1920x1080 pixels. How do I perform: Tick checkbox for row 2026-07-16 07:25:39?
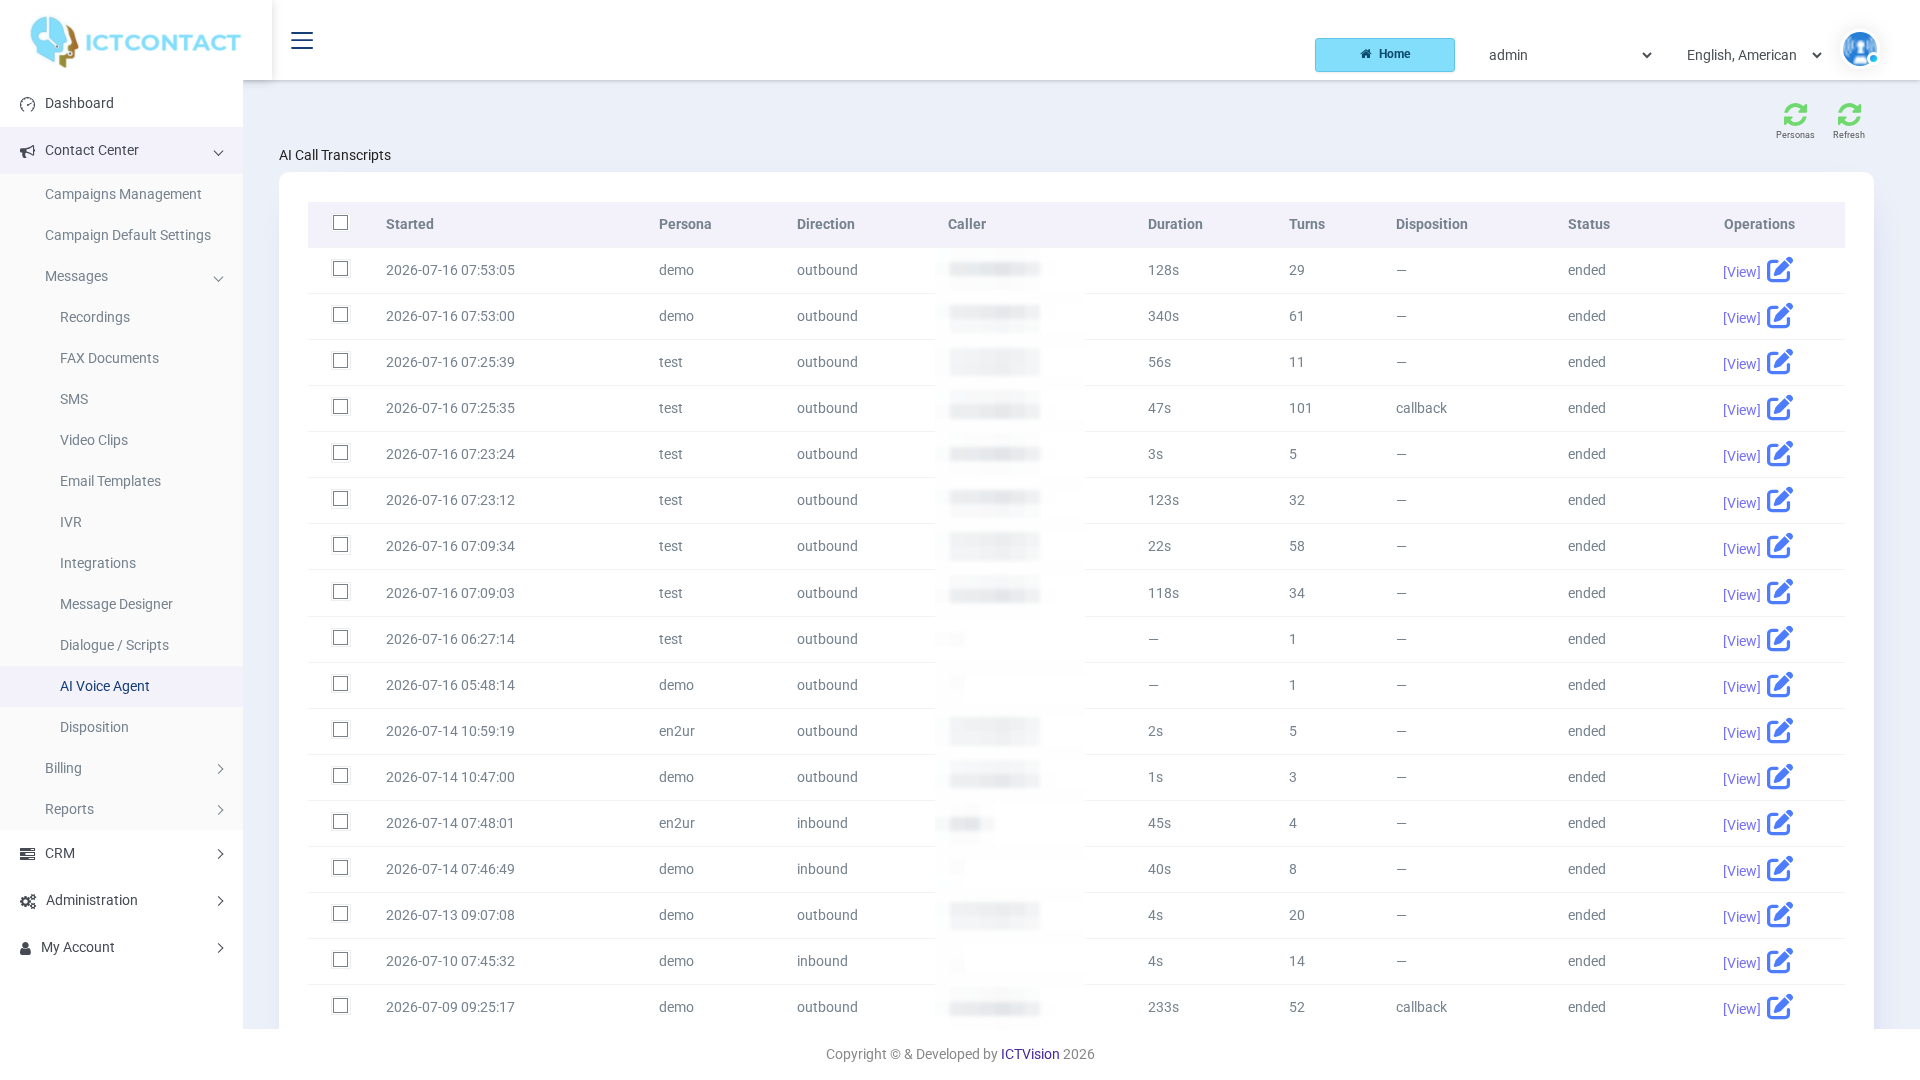pos(341,361)
